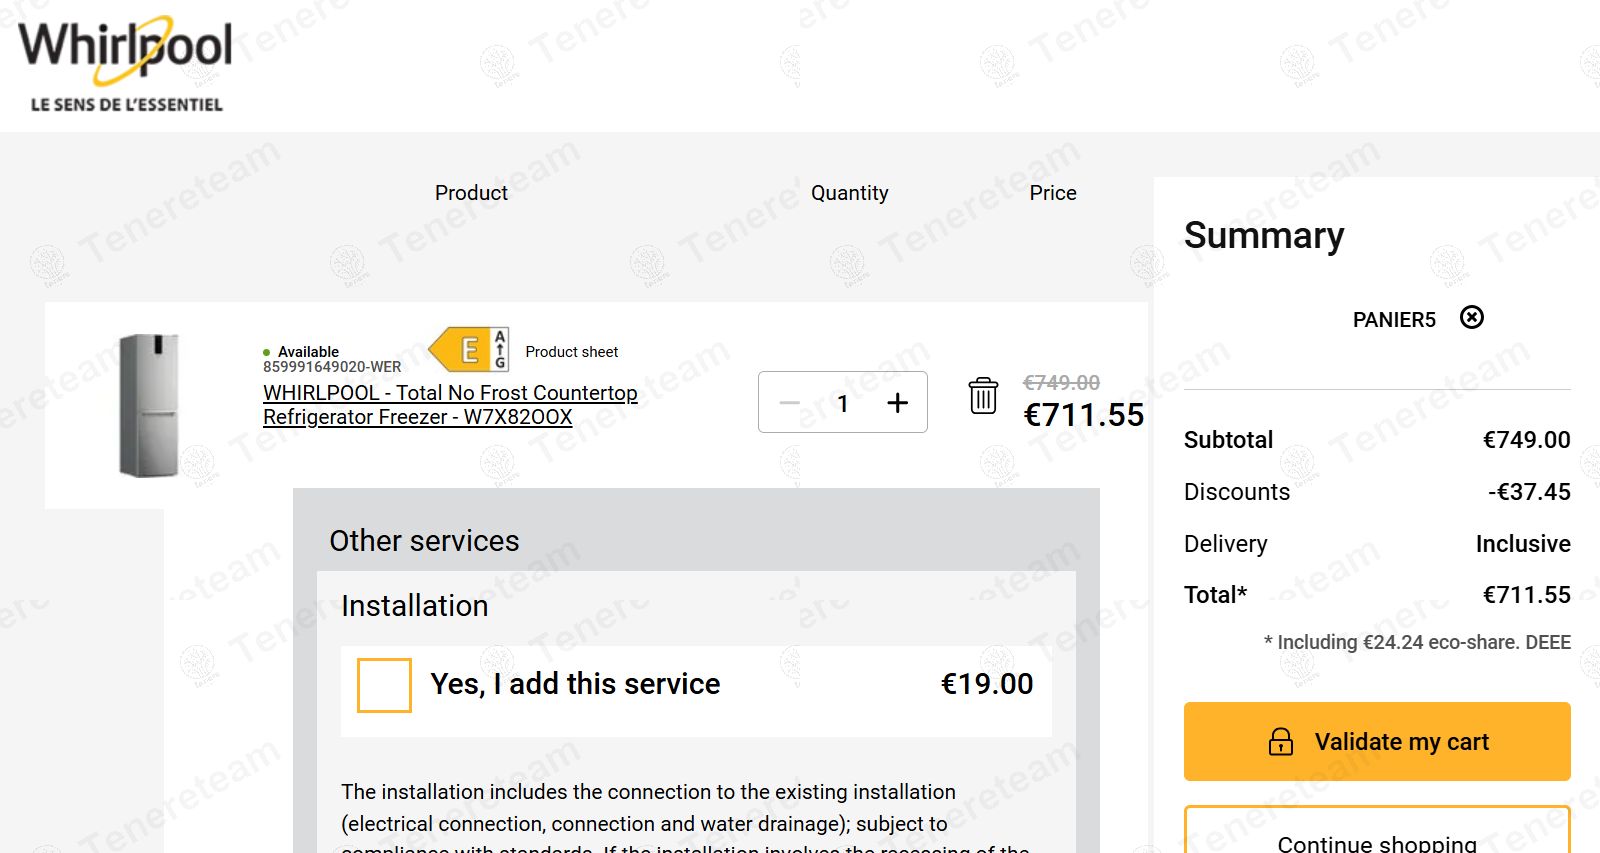This screenshot has height=853, width=1600.
Task: Open the energy label E icon
Action: click(469, 350)
